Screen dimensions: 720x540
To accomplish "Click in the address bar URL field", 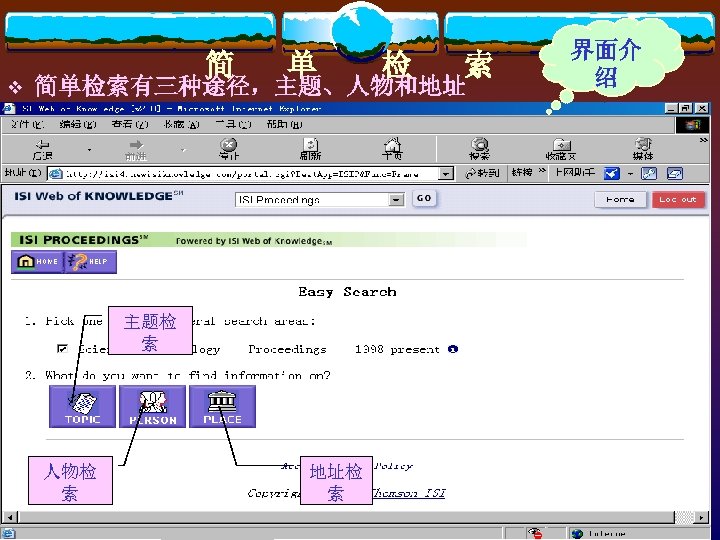I will [x=243, y=174].
